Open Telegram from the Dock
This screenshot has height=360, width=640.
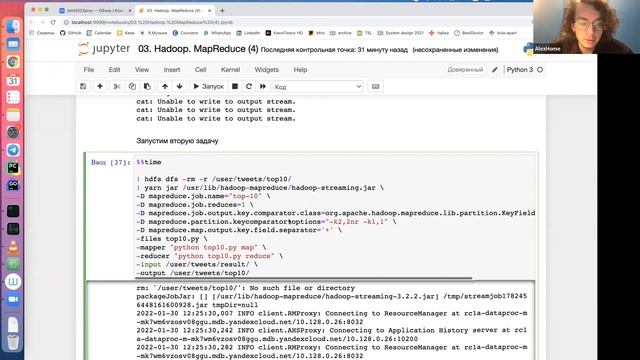coord(13,150)
